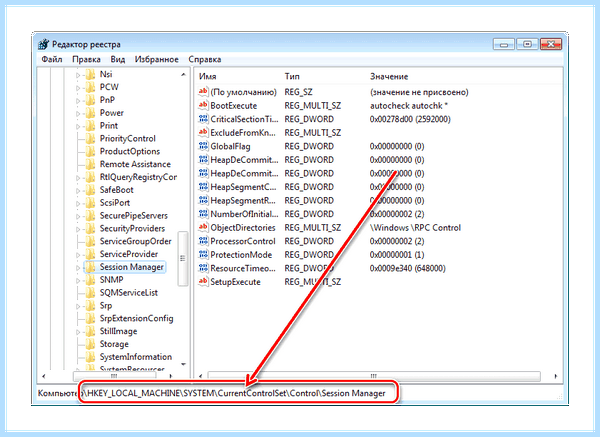Click the SystemInformation folder icon
This screenshot has width=600, height=437.
(90, 357)
